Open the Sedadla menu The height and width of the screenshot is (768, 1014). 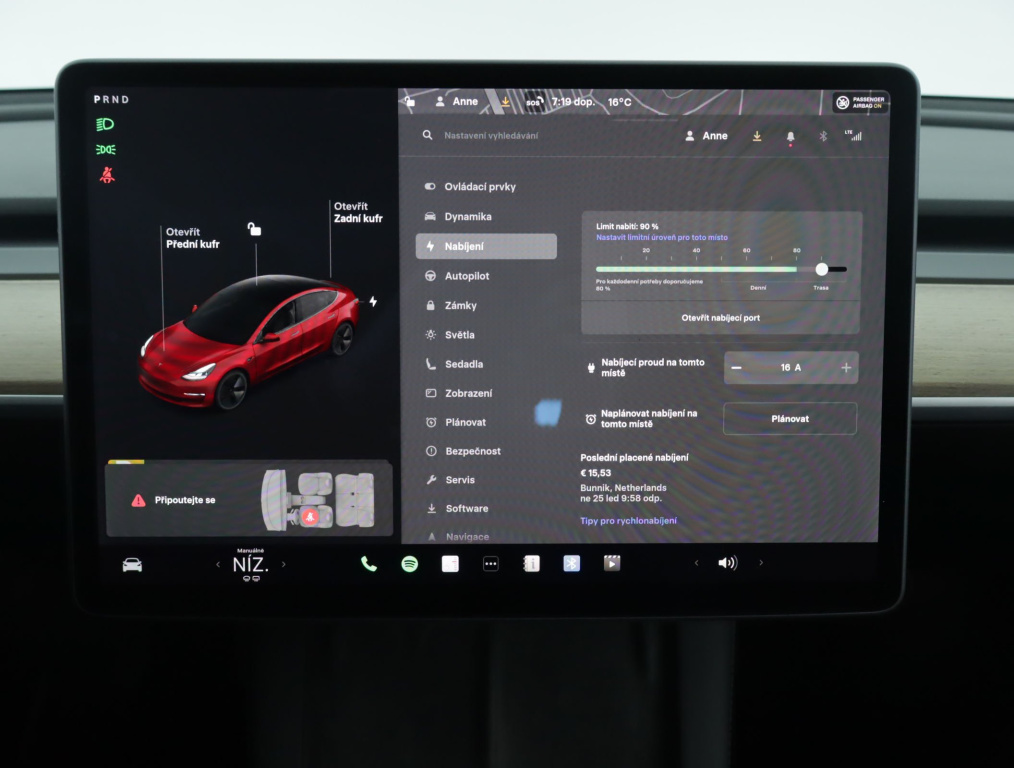486,364
